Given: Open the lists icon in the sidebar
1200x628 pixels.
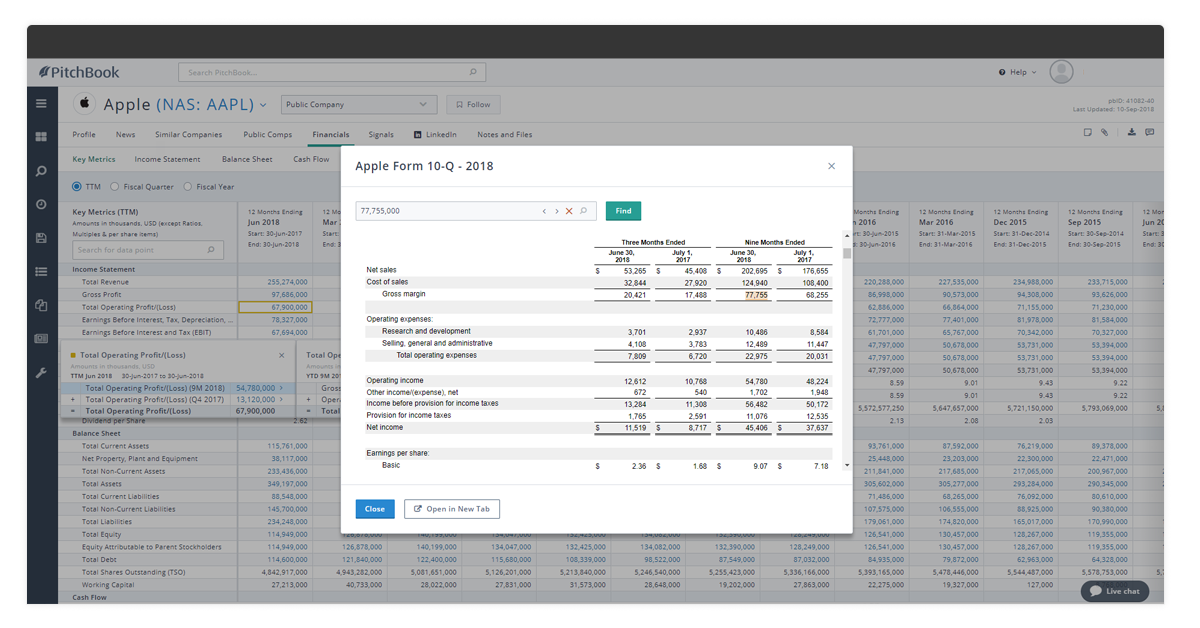Looking at the screenshot, I should [41, 271].
